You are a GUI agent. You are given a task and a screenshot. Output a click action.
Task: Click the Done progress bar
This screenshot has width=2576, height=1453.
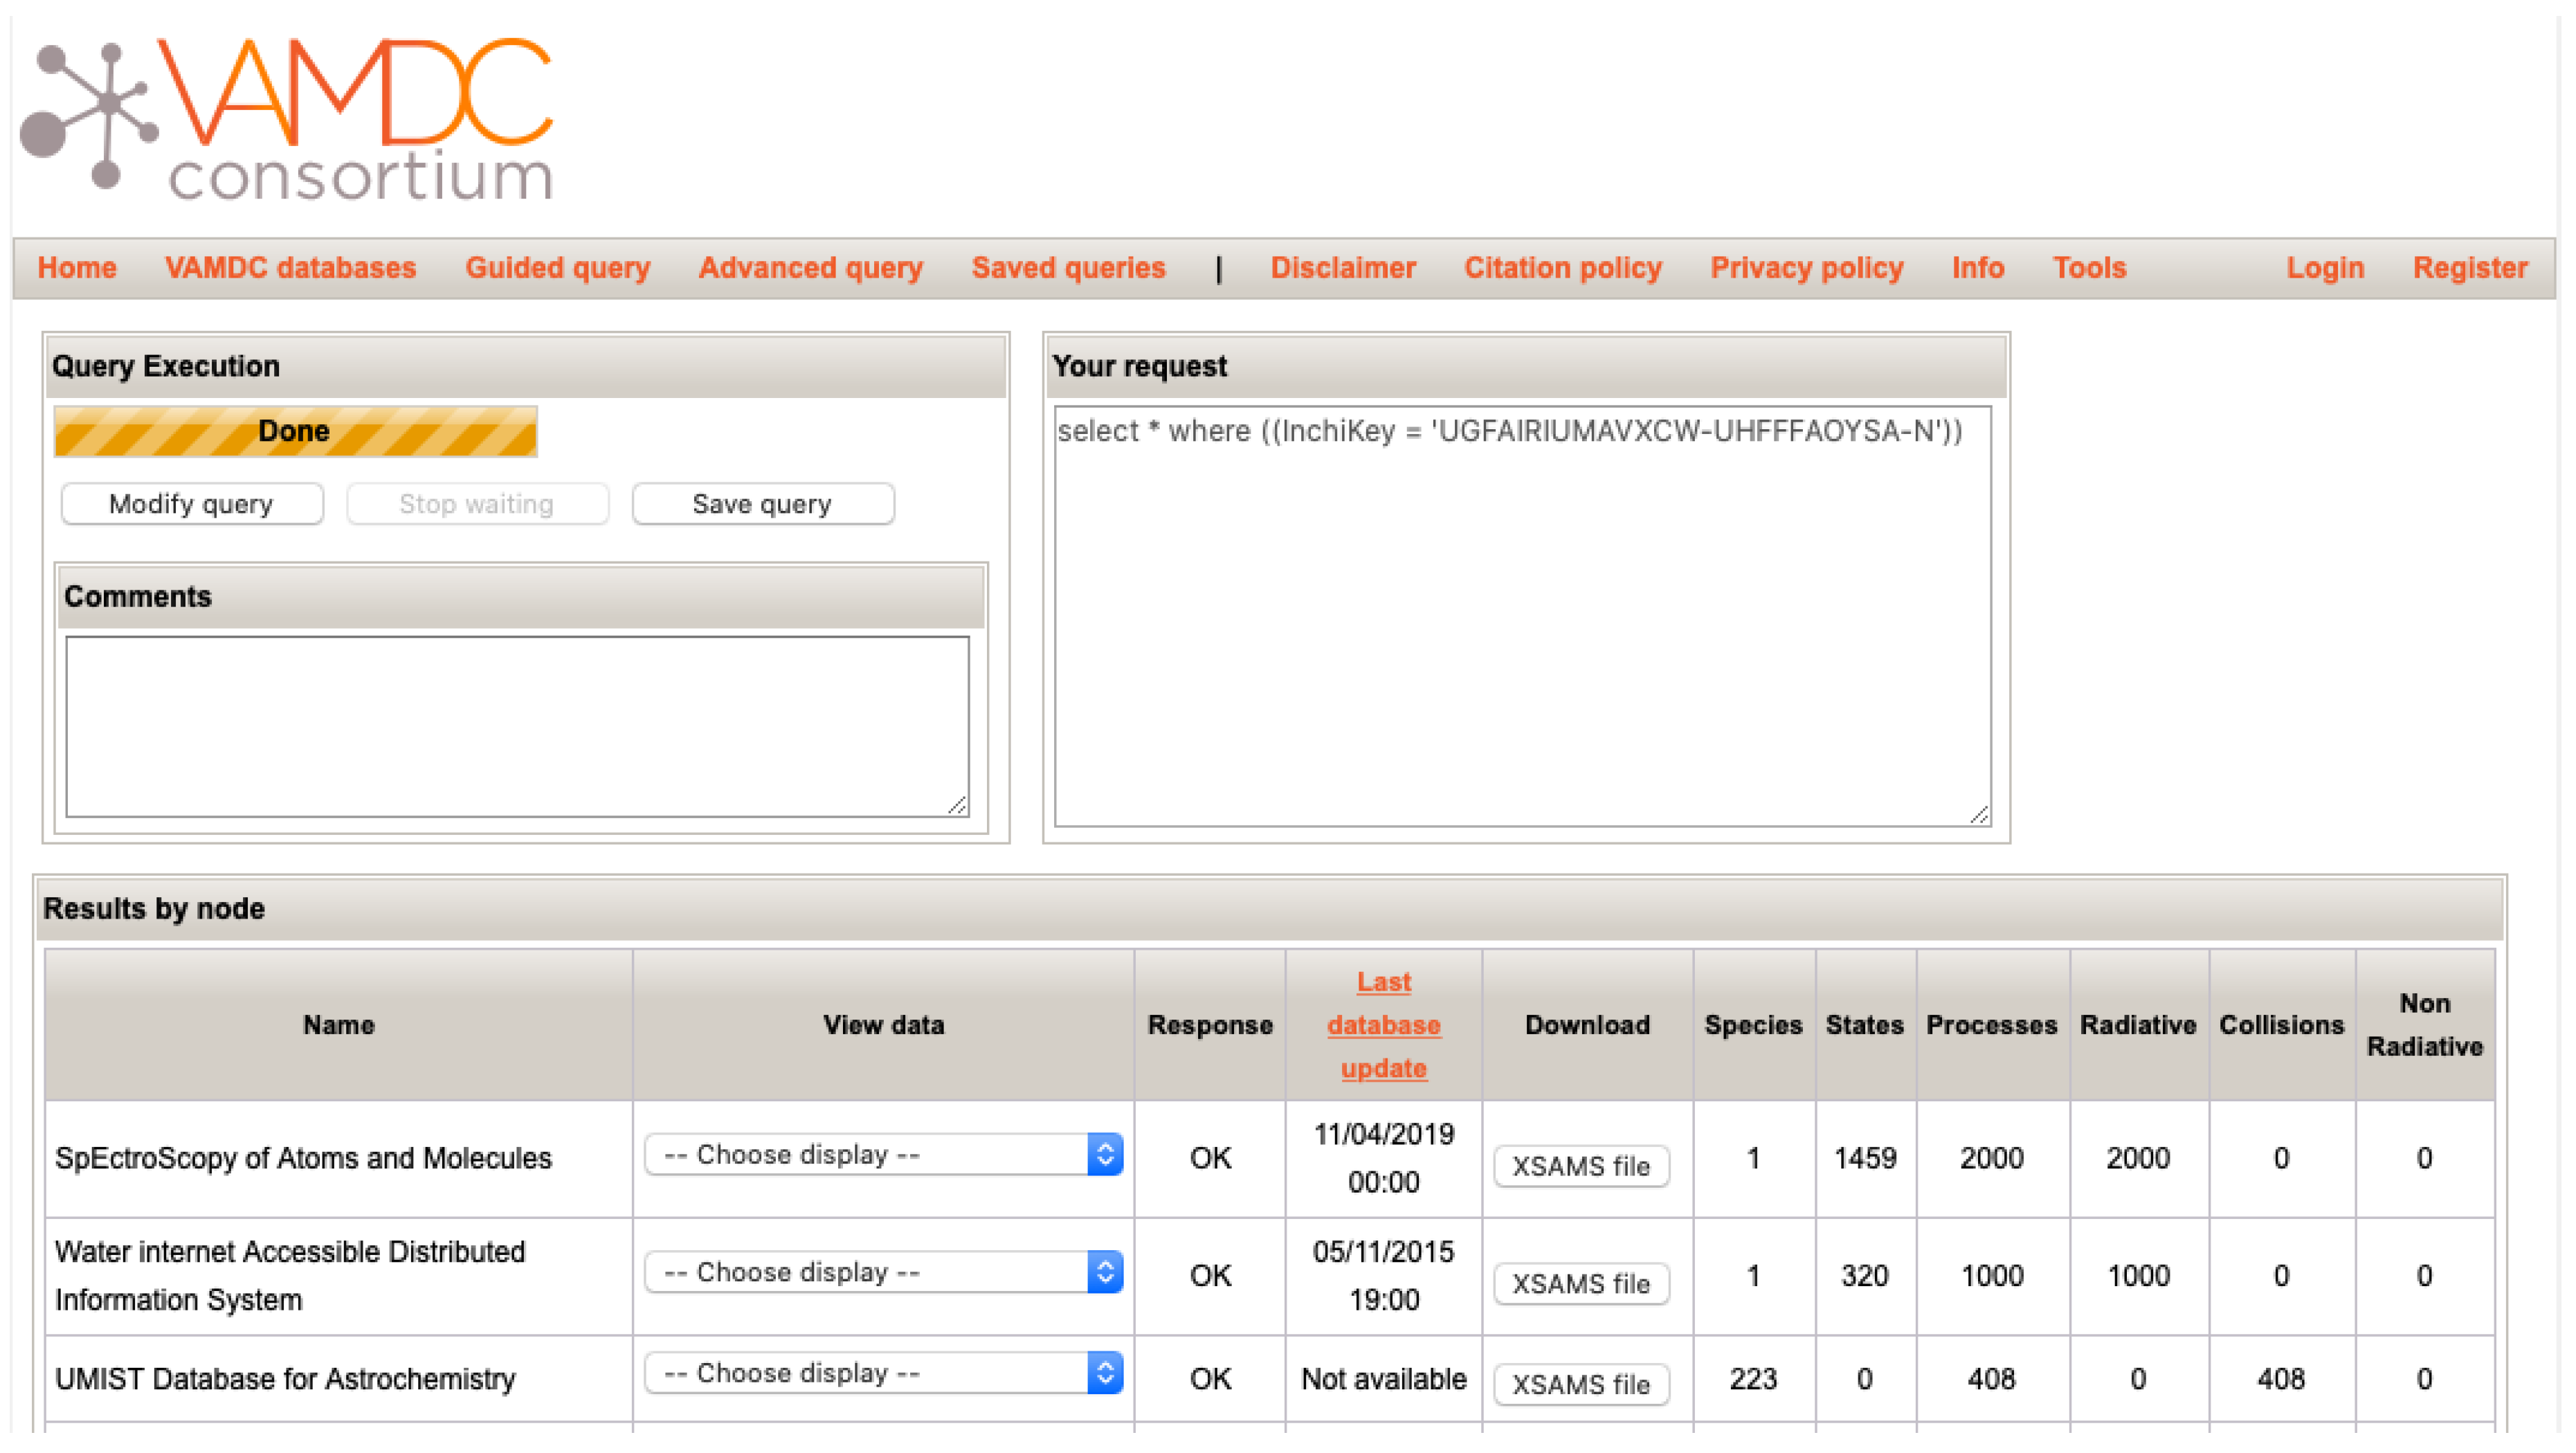(295, 431)
